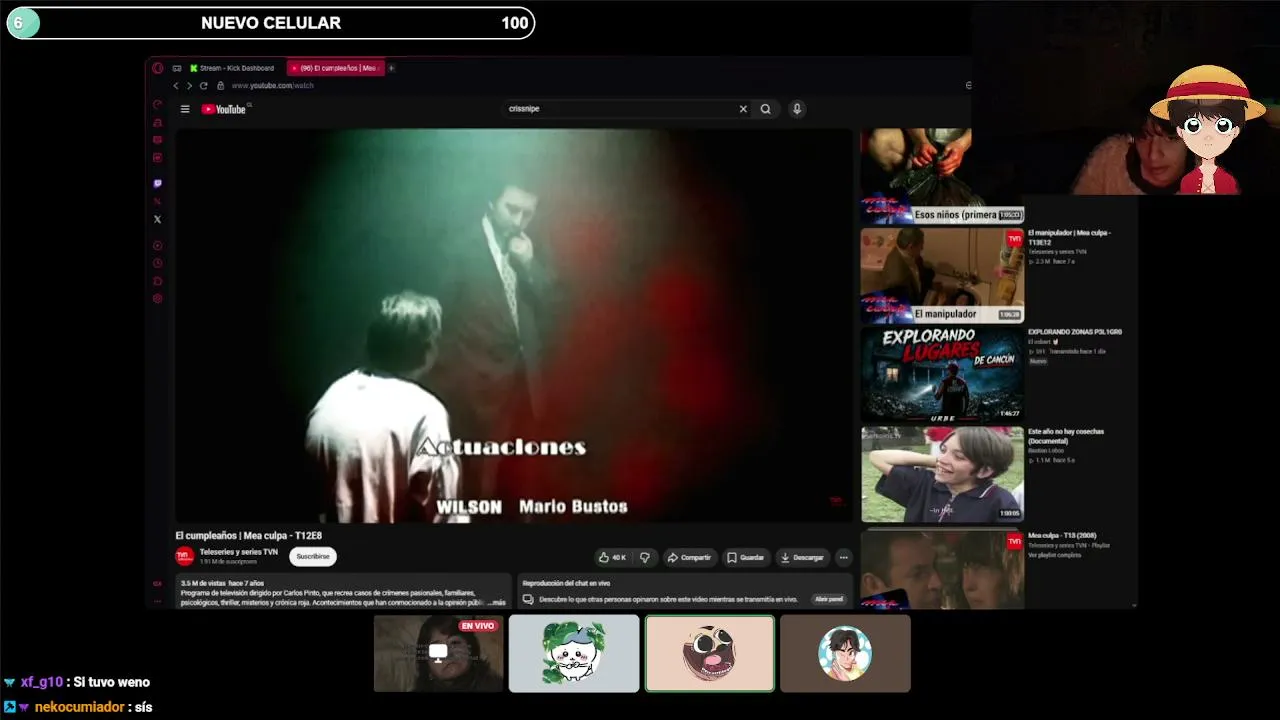Click video title 'El cumpleaños | Mea culpa - T12E8'
1280x720 pixels.
pyautogui.click(x=249, y=536)
